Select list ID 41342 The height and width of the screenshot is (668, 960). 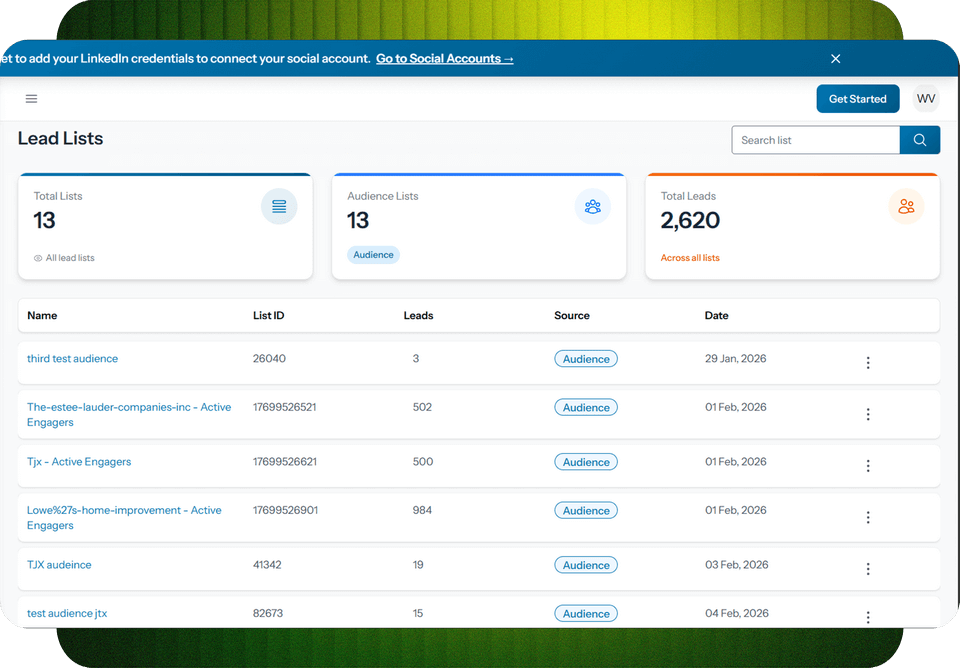tap(267, 565)
